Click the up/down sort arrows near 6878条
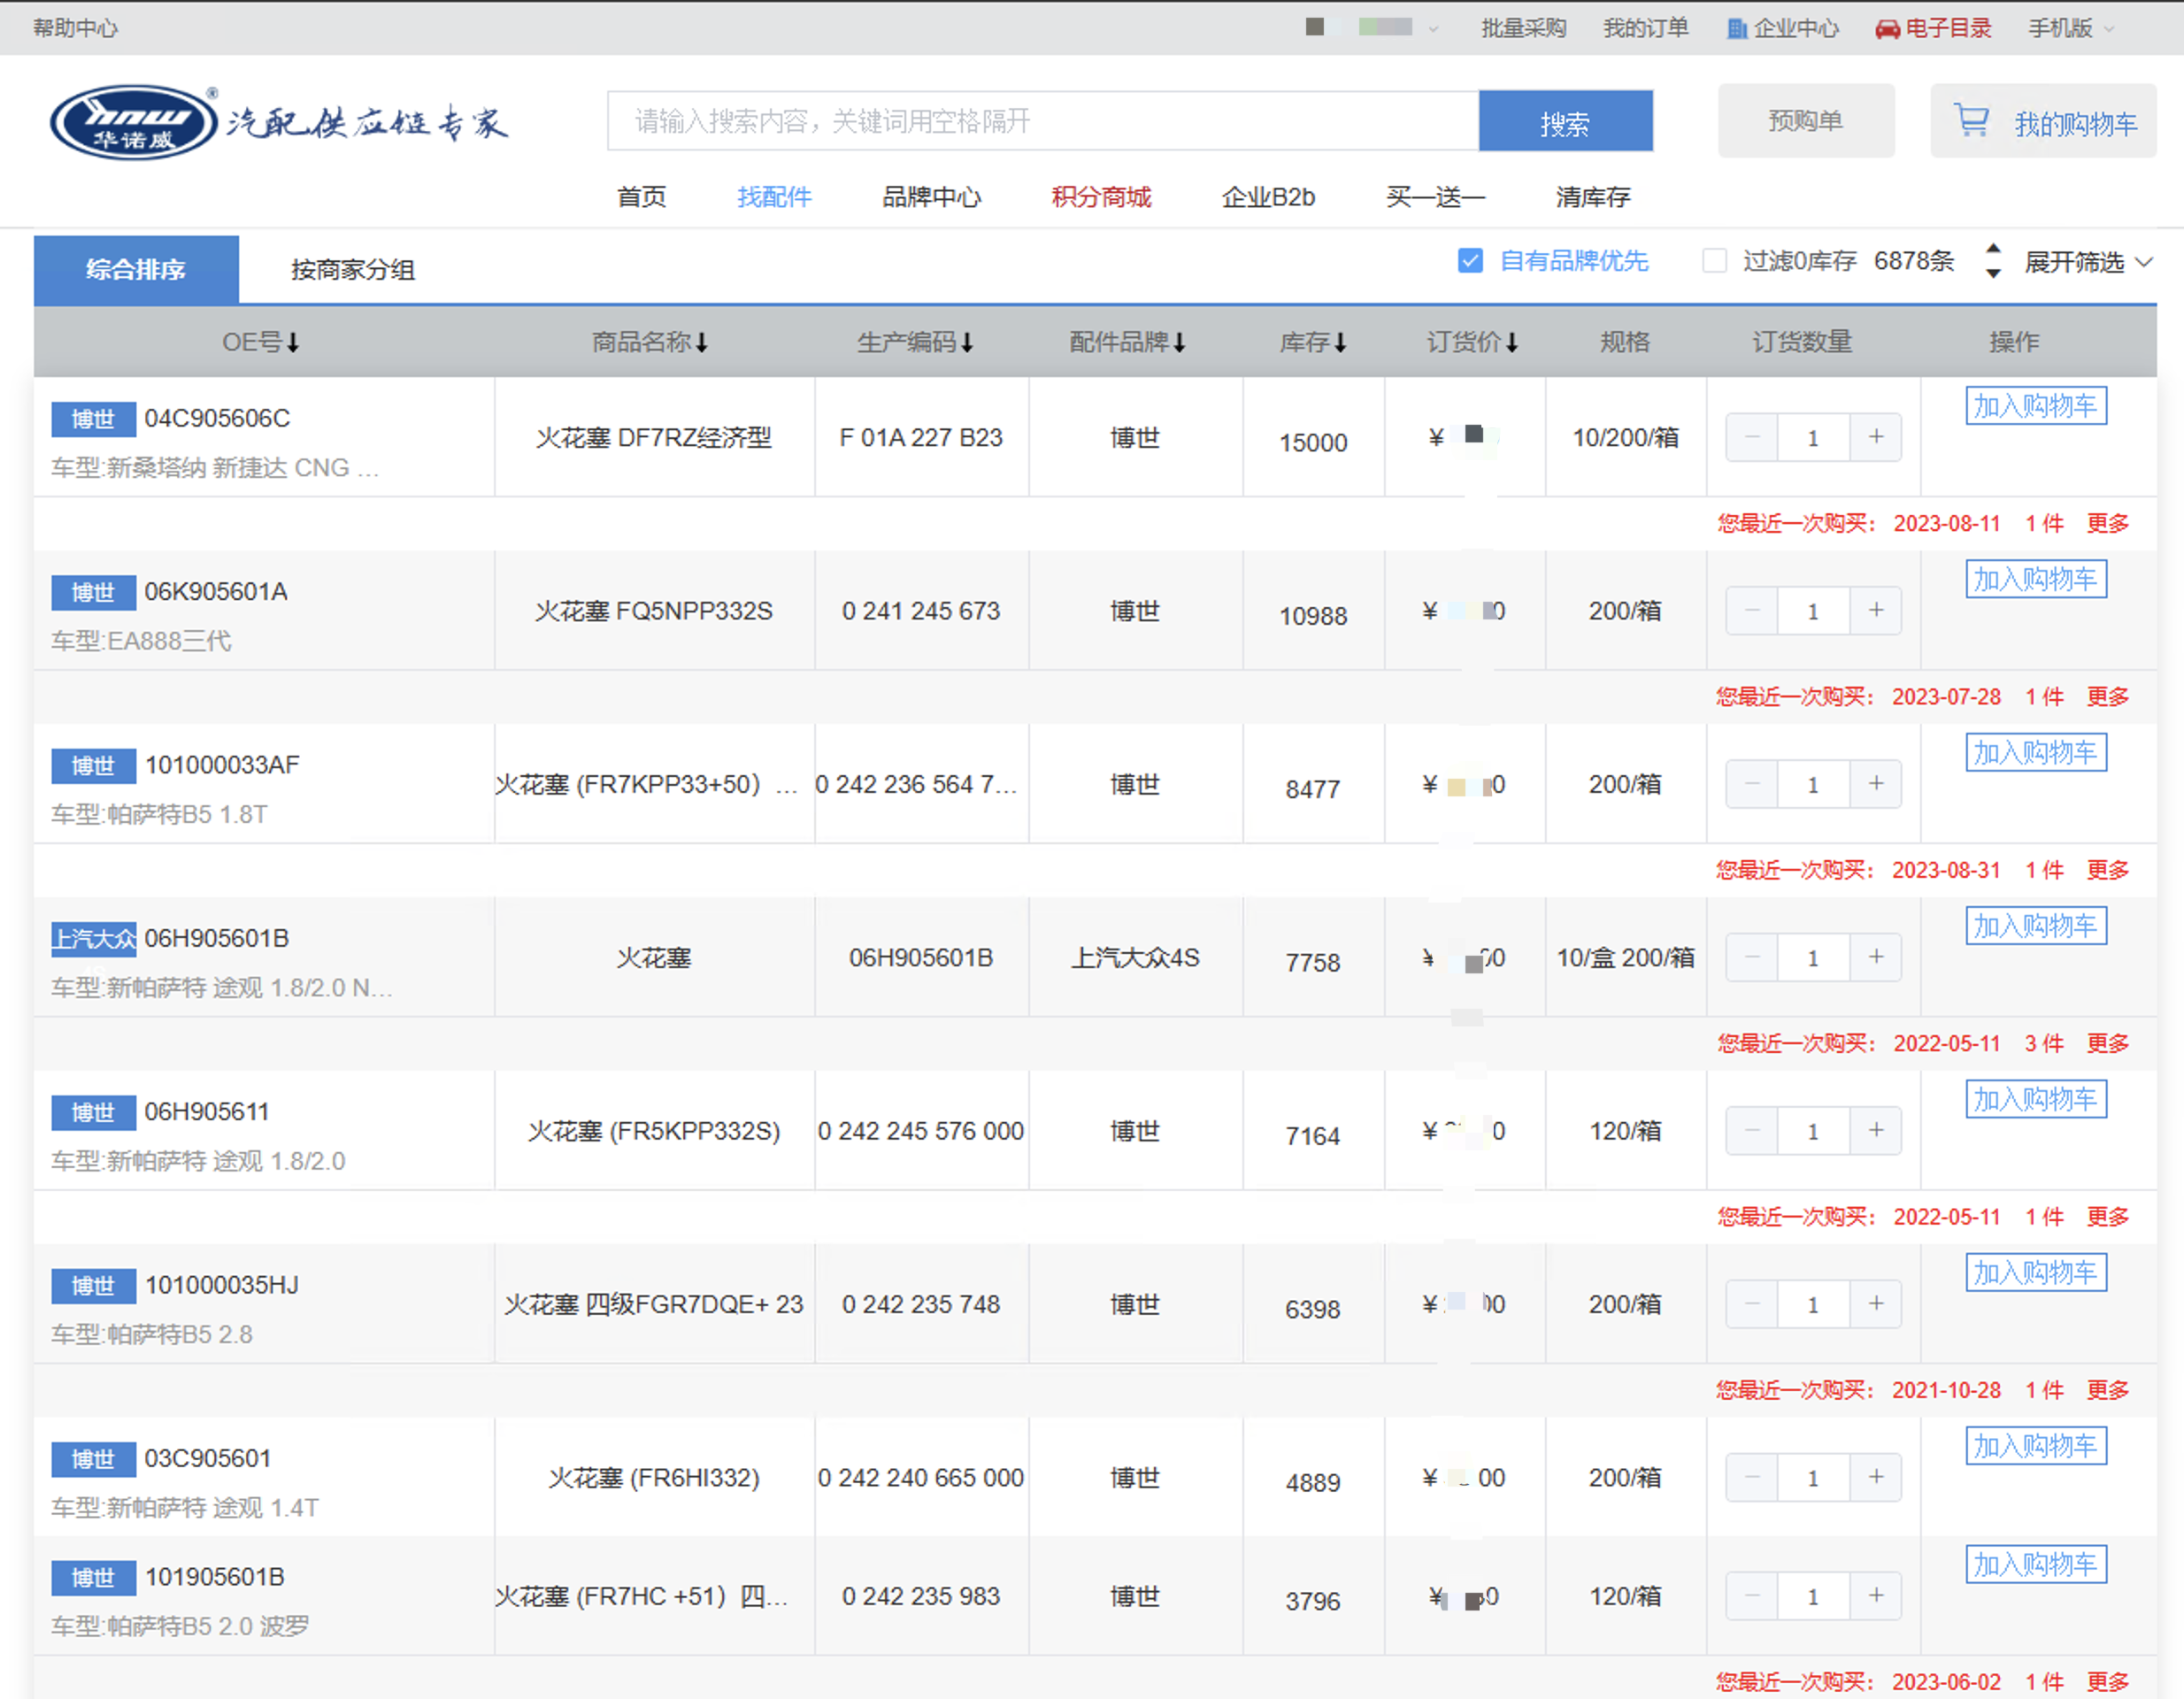The width and height of the screenshot is (2184, 1699). tap(1993, 261)
